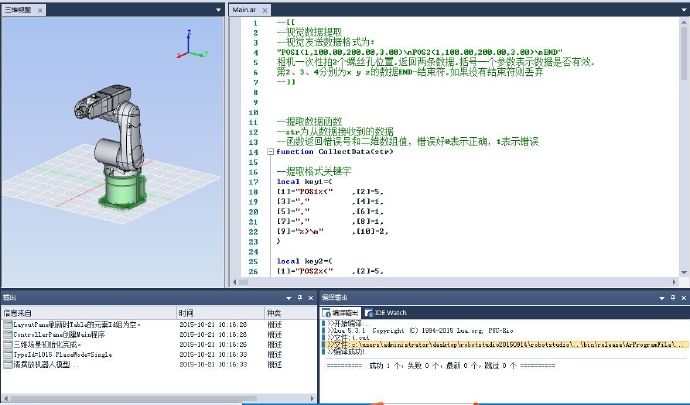This screenshot has width=690, height=405.
Task: Open the output panel options dropdown arrow
Action: click(x=287, y=298)
